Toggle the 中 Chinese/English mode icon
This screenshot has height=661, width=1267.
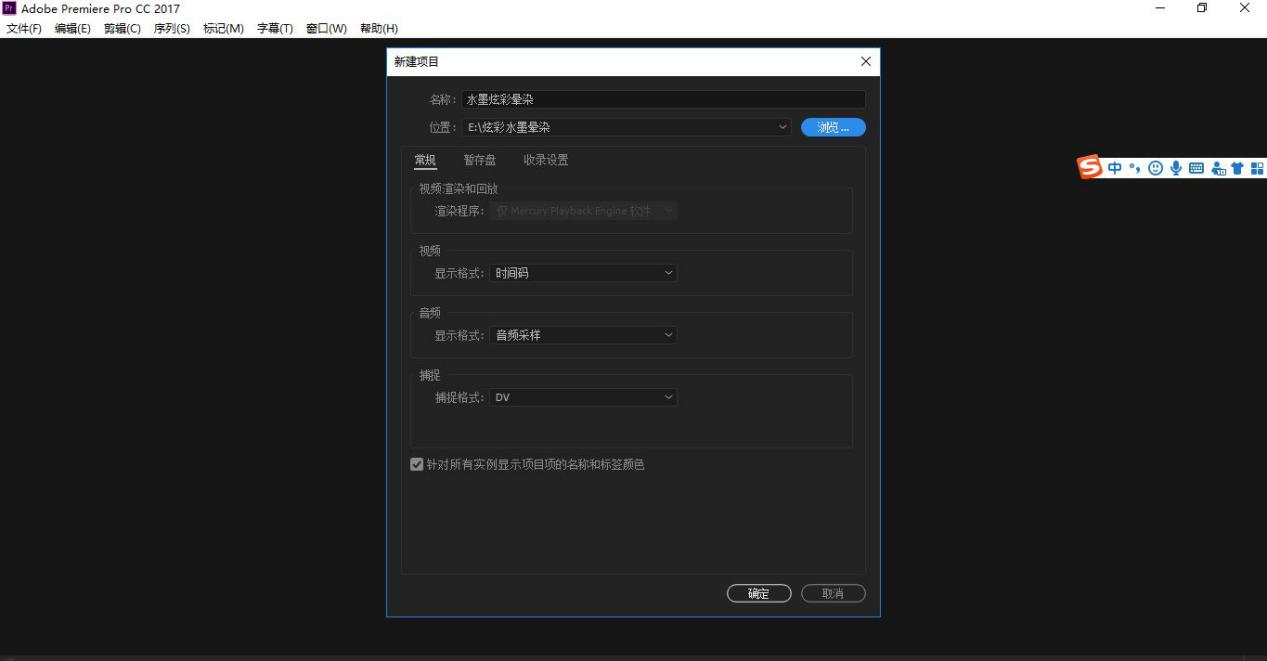1115,169
